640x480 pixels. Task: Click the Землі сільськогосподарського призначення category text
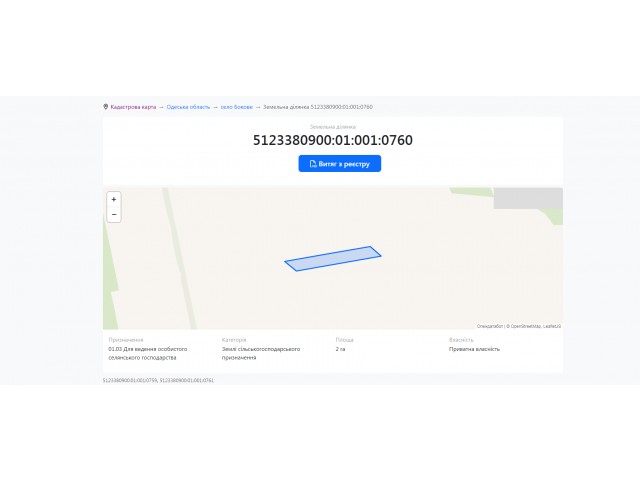[x=261, y=353]
